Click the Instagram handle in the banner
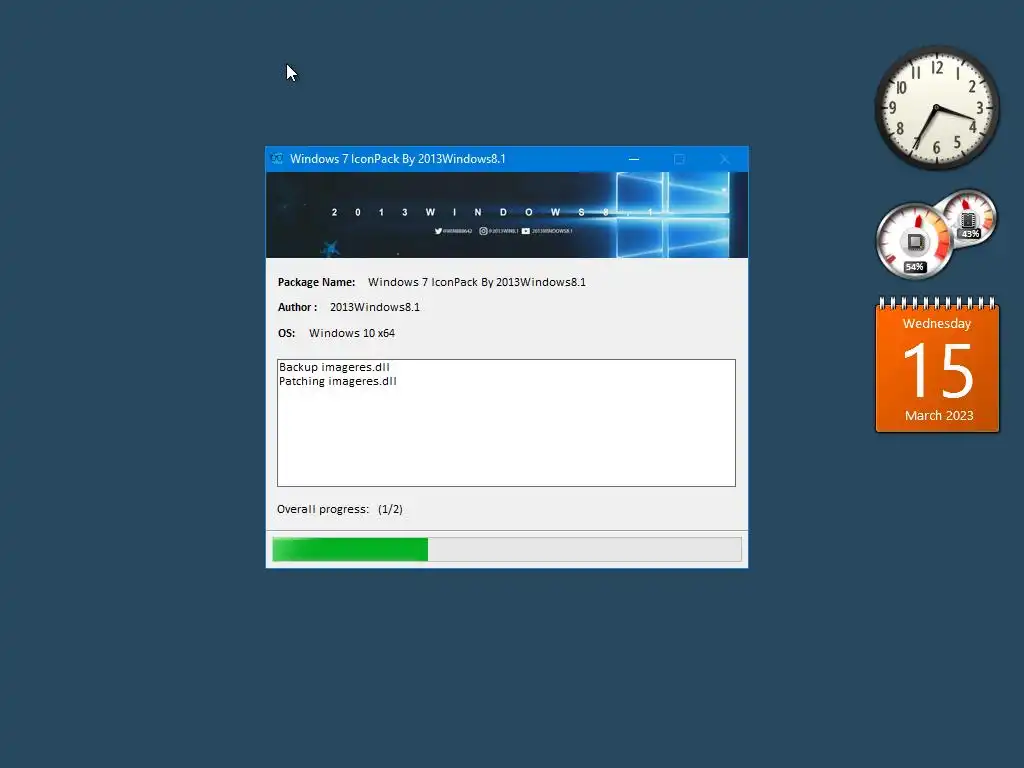The image size is (1024, 768). click(499, 231)
